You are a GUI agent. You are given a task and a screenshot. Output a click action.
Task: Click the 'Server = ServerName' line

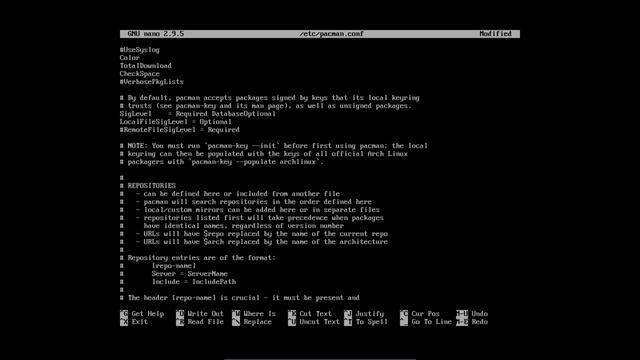click(174, 274)
